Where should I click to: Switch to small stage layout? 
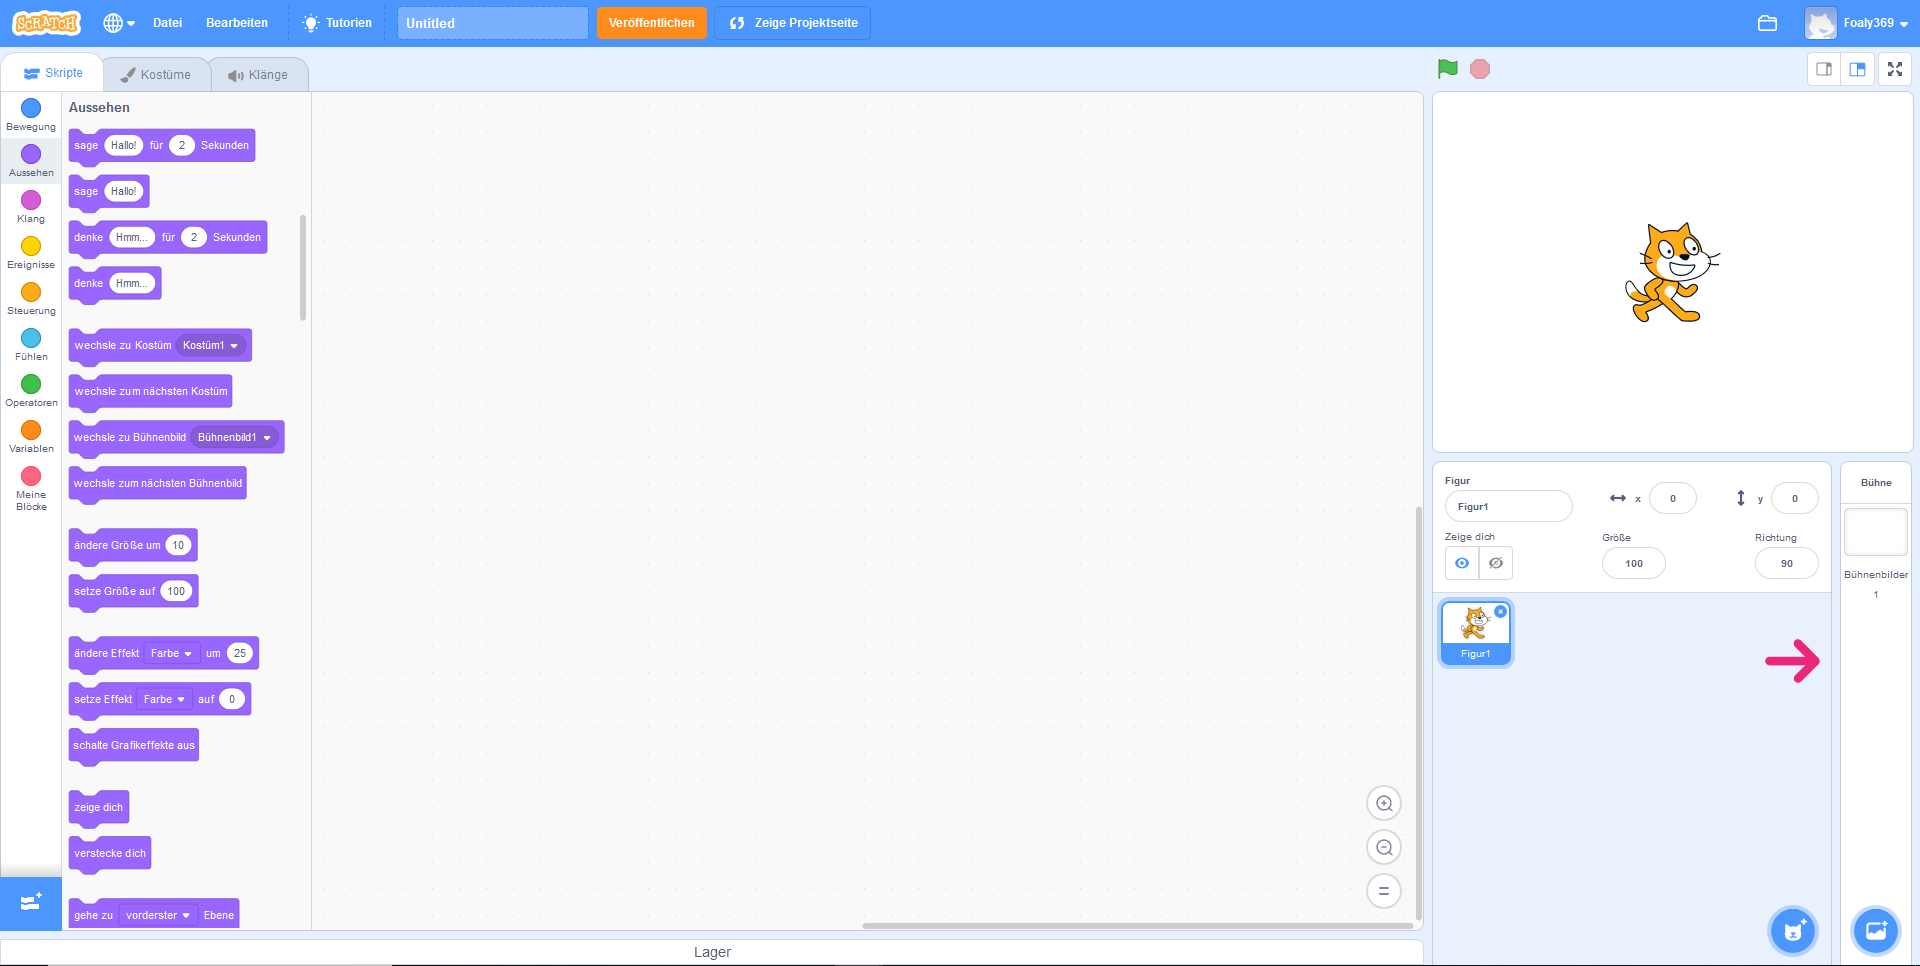1824,69
